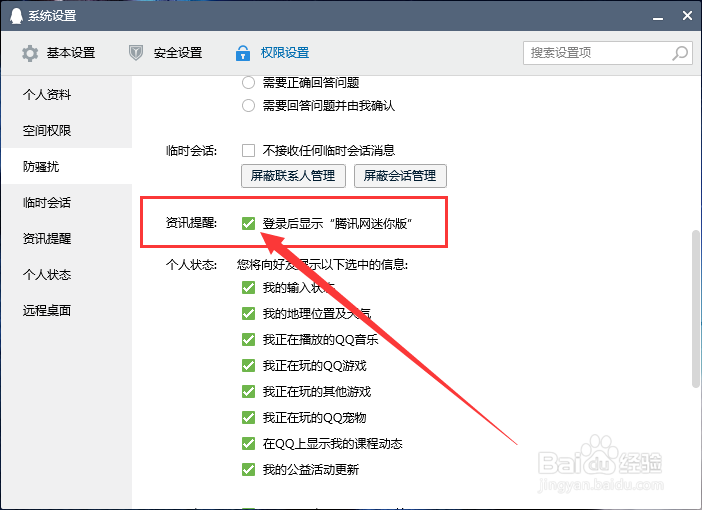
Task: Select 个人状态 in the sidebar
Action: (67, 274)
